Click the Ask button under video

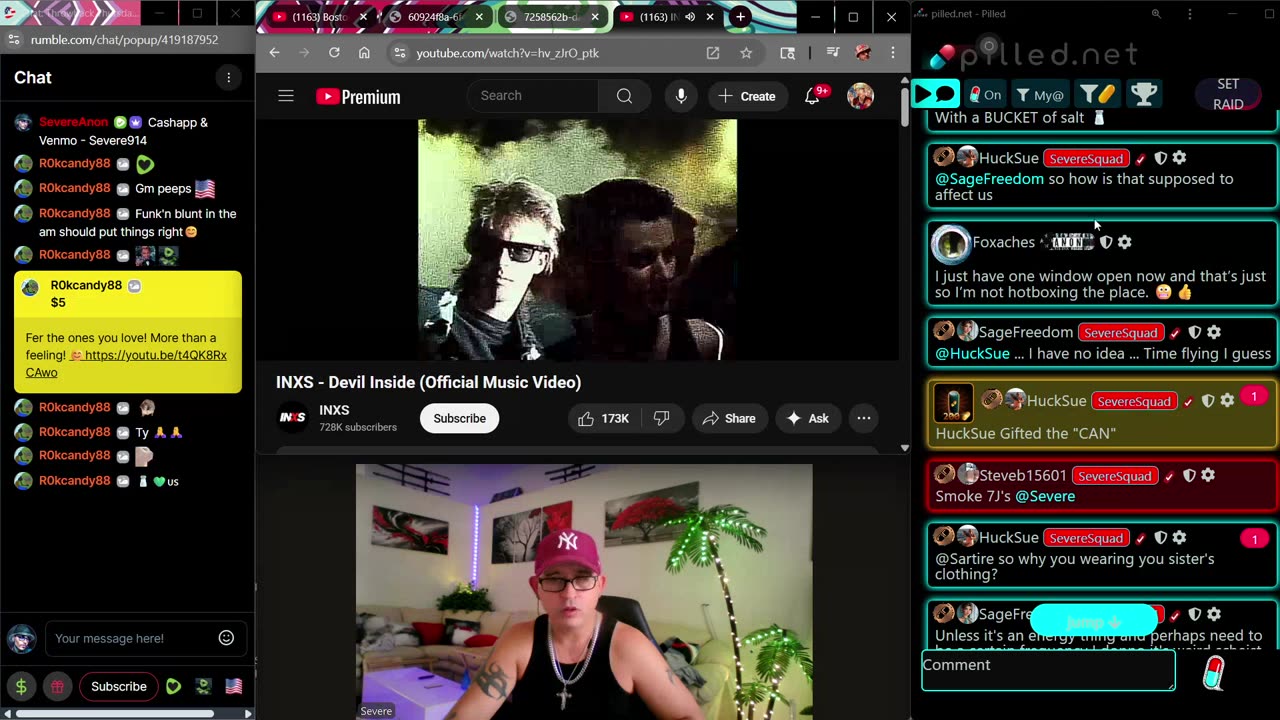click(x=808, y=418)
